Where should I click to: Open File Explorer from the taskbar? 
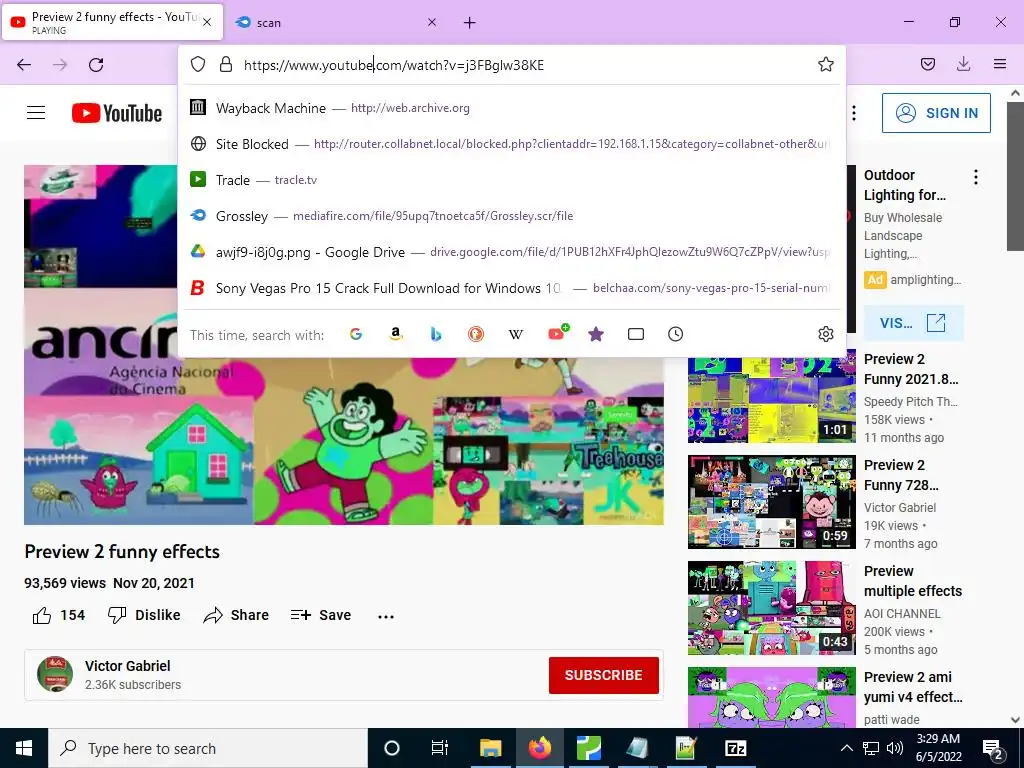click(490, 748)
